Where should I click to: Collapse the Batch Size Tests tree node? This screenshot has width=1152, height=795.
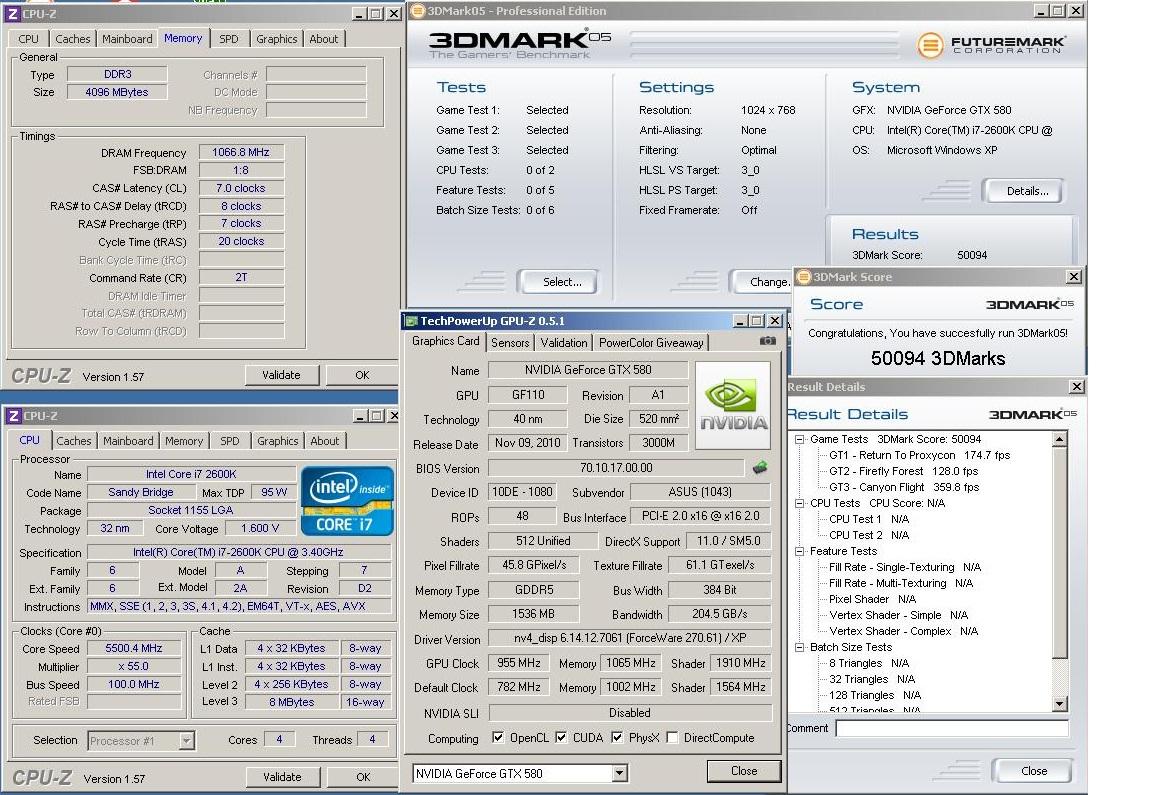pos(799,647)
